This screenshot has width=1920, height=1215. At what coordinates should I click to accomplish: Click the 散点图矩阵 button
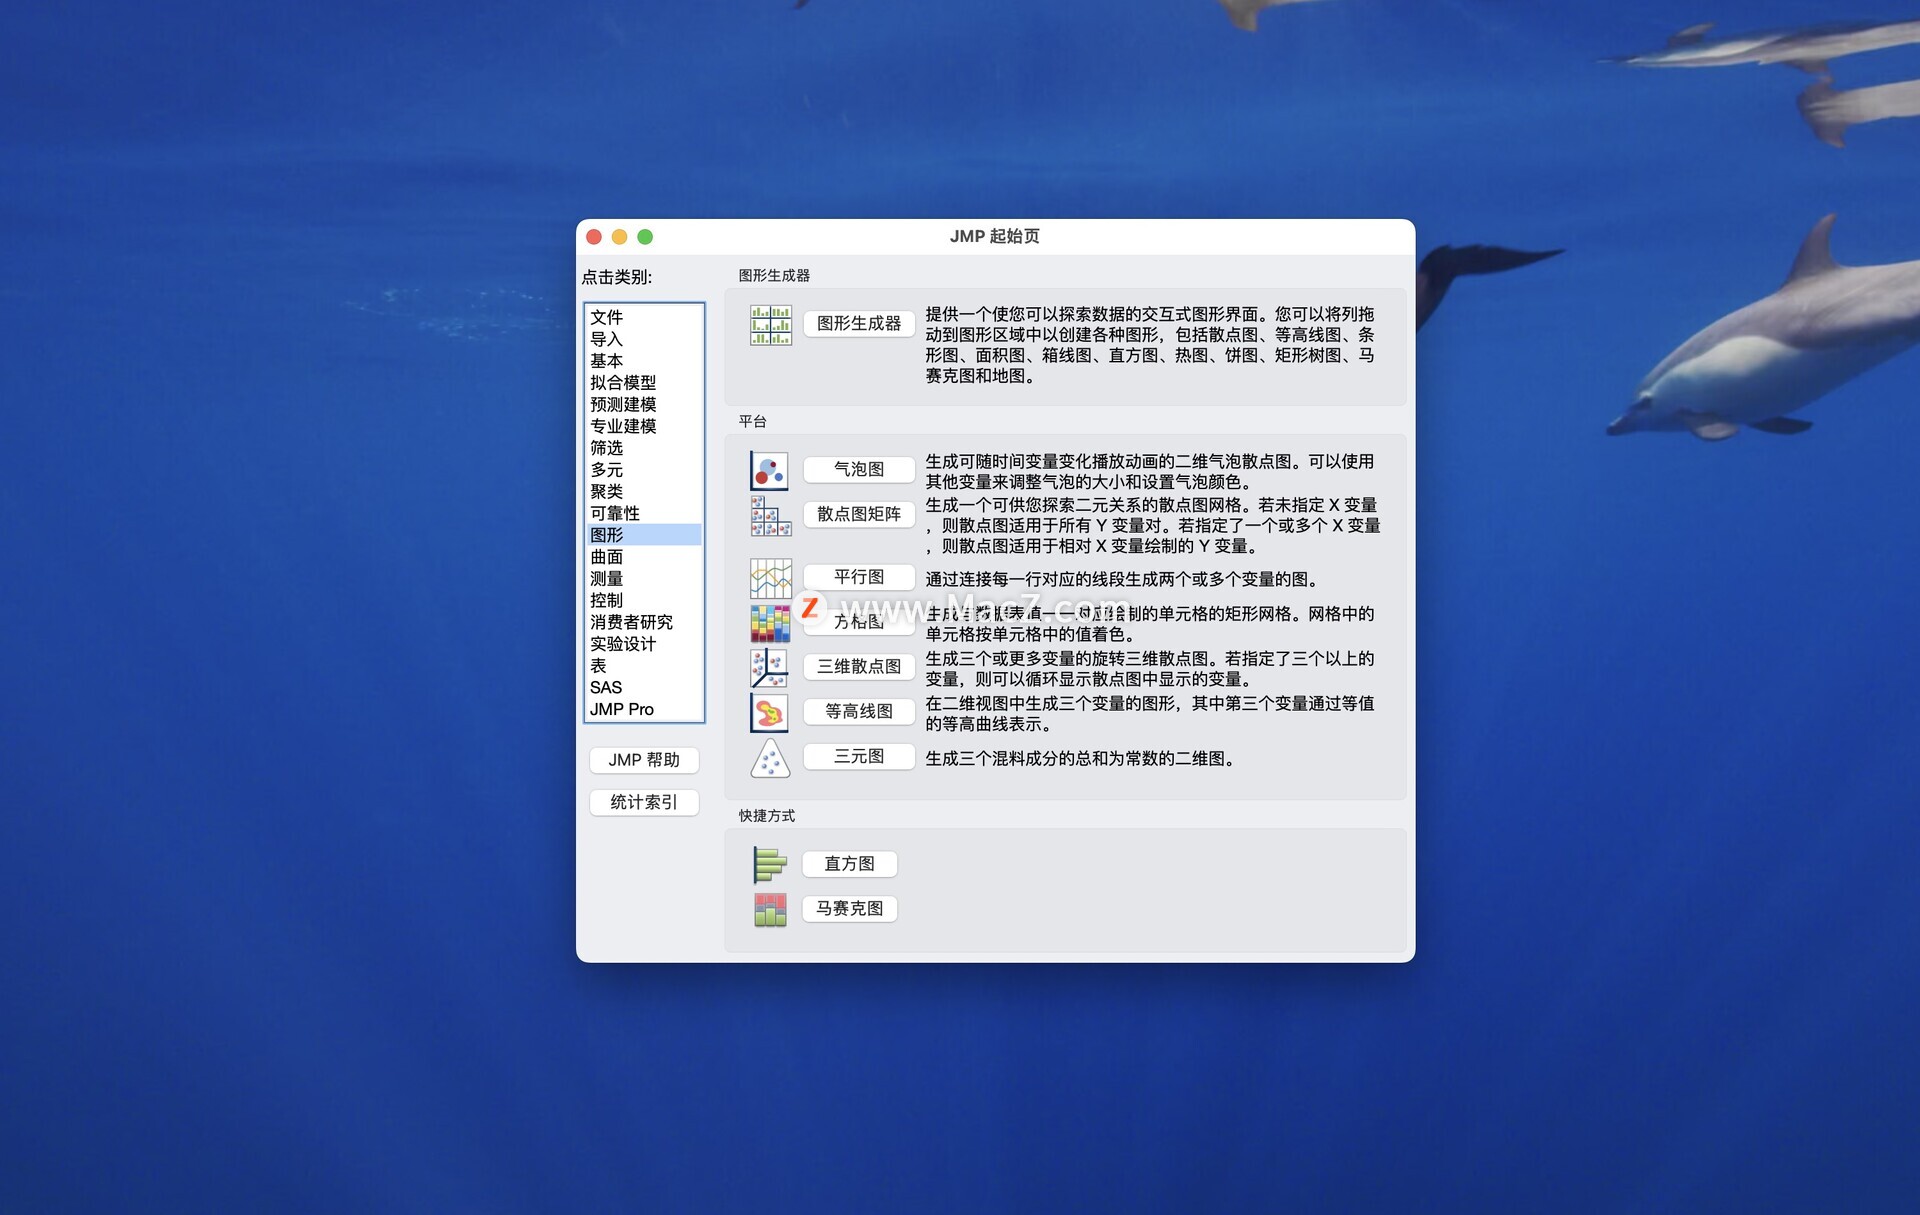pyautogui.click(x=859, y=514)
